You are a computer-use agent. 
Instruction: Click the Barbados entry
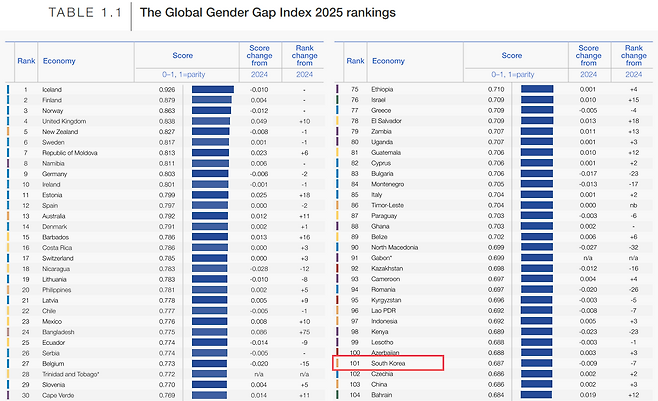[x=55, y=237]
